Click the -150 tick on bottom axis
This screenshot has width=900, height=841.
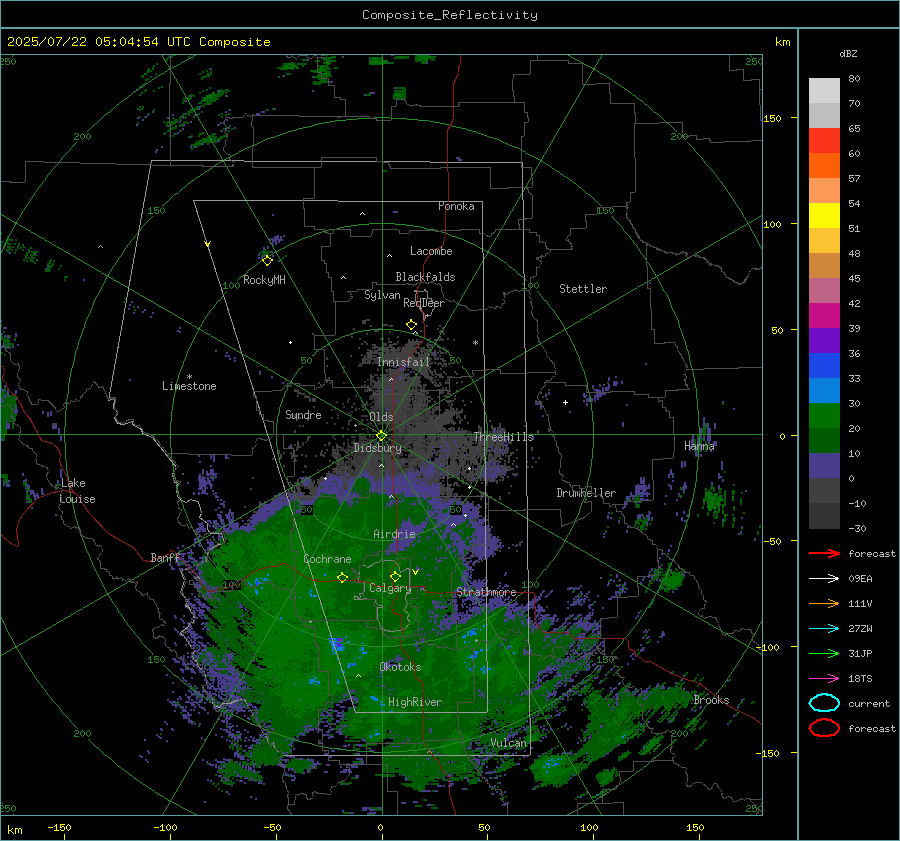tap(59, 827)
